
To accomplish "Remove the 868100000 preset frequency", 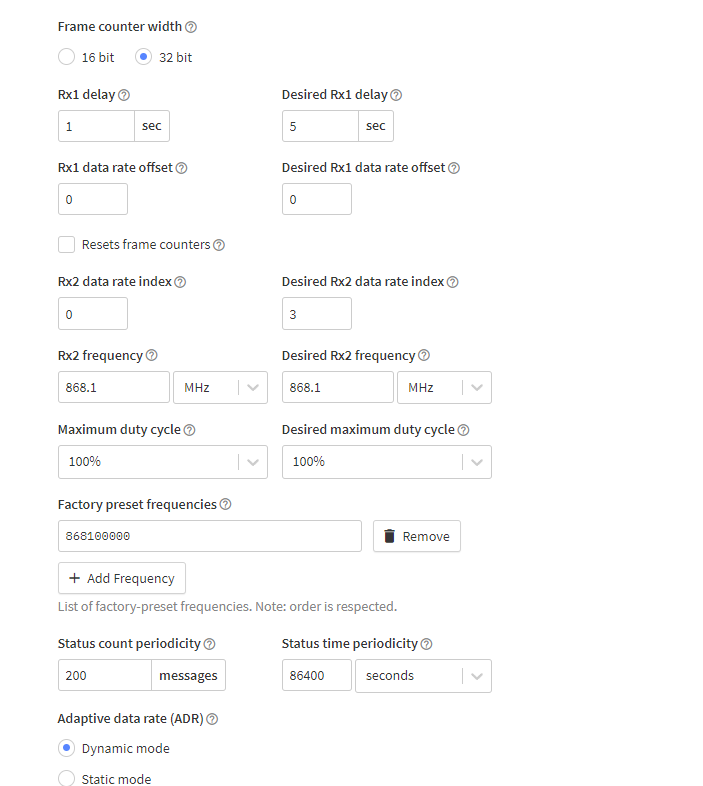I will [x=417, y=536].
